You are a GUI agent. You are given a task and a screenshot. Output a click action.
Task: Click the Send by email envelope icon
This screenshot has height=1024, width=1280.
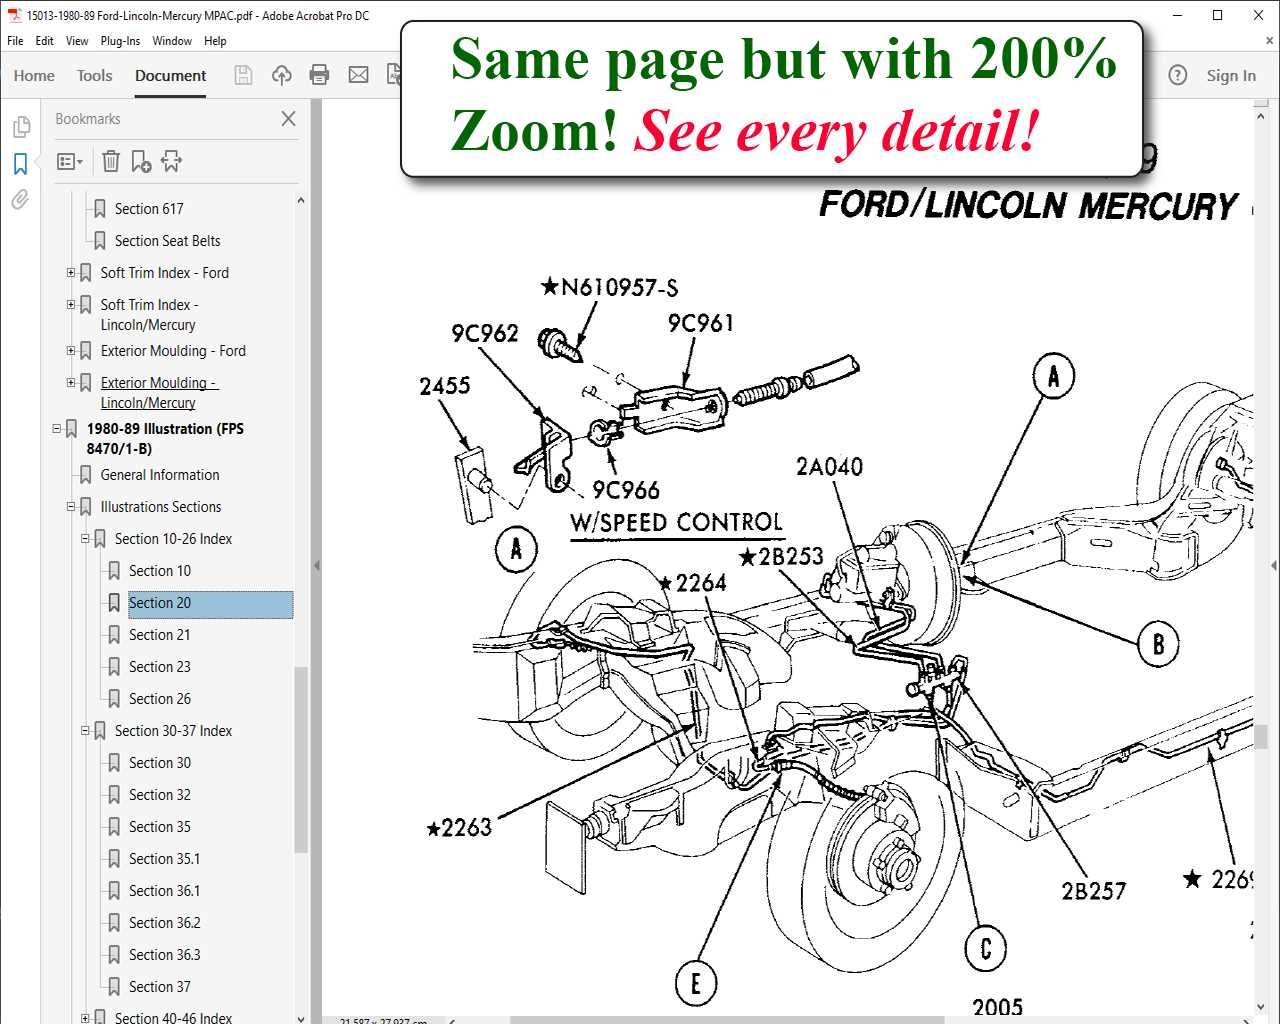(x=358, y=75)
